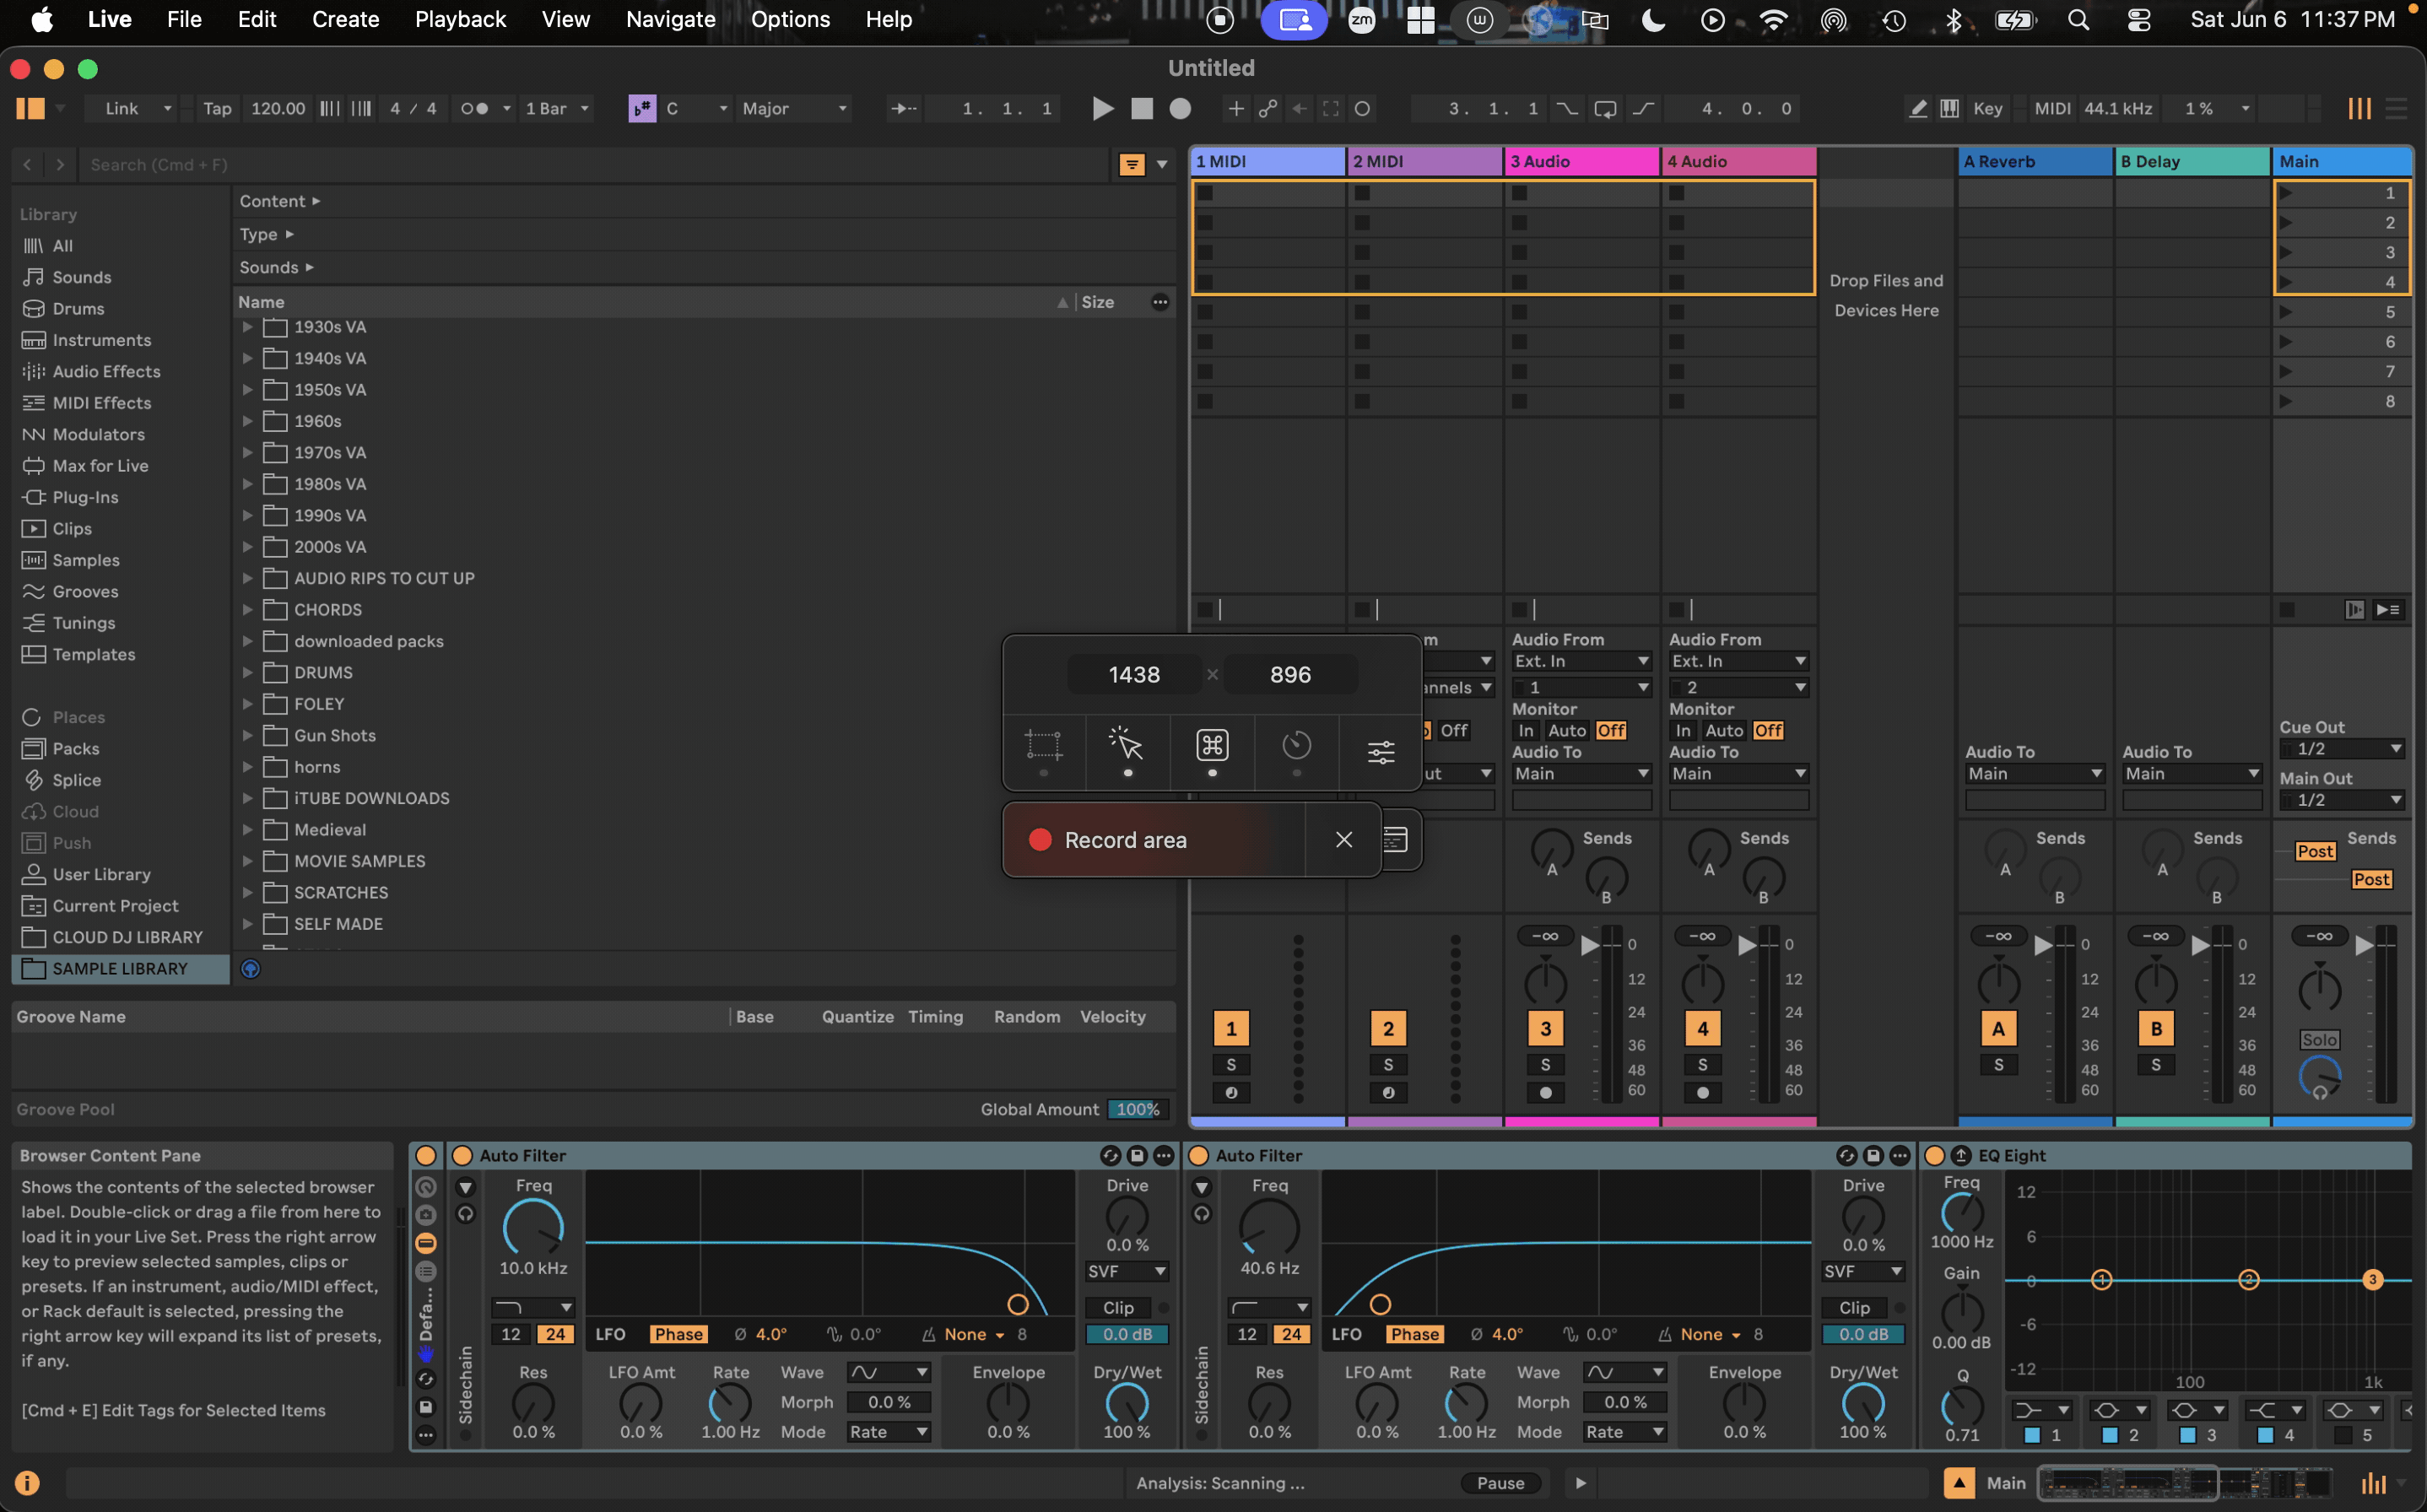This screenshot has height=1512, width=2427.
Task: Set track 3 Audio monitor to Off
Action: point(1611,731)
